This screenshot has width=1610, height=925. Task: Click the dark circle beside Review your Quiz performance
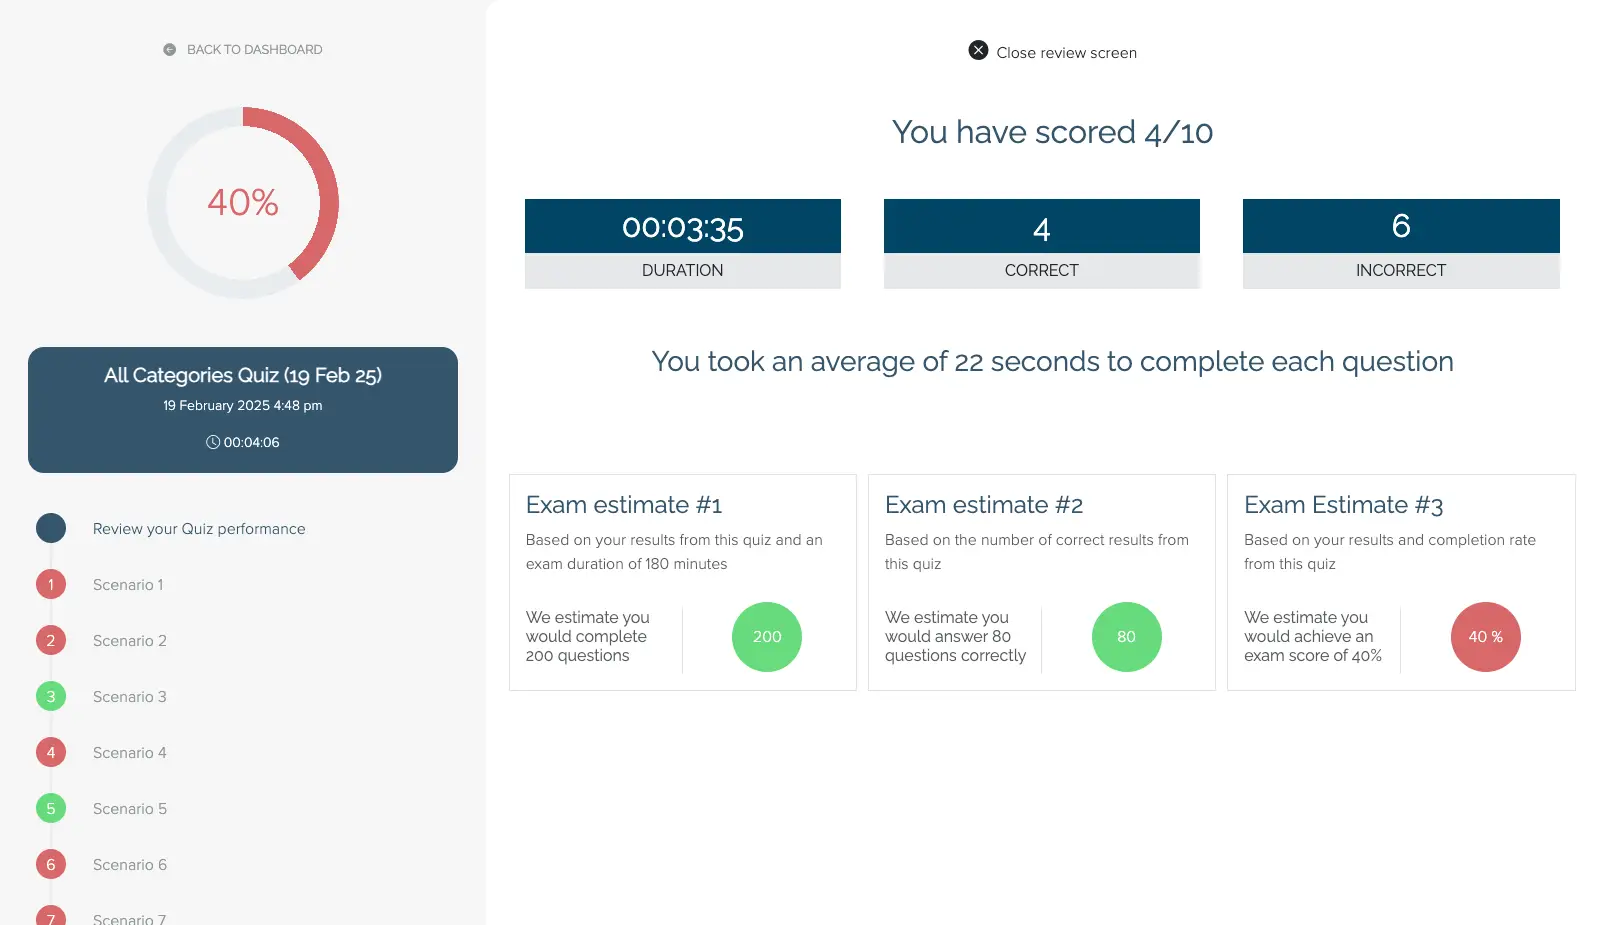point(51,528)
